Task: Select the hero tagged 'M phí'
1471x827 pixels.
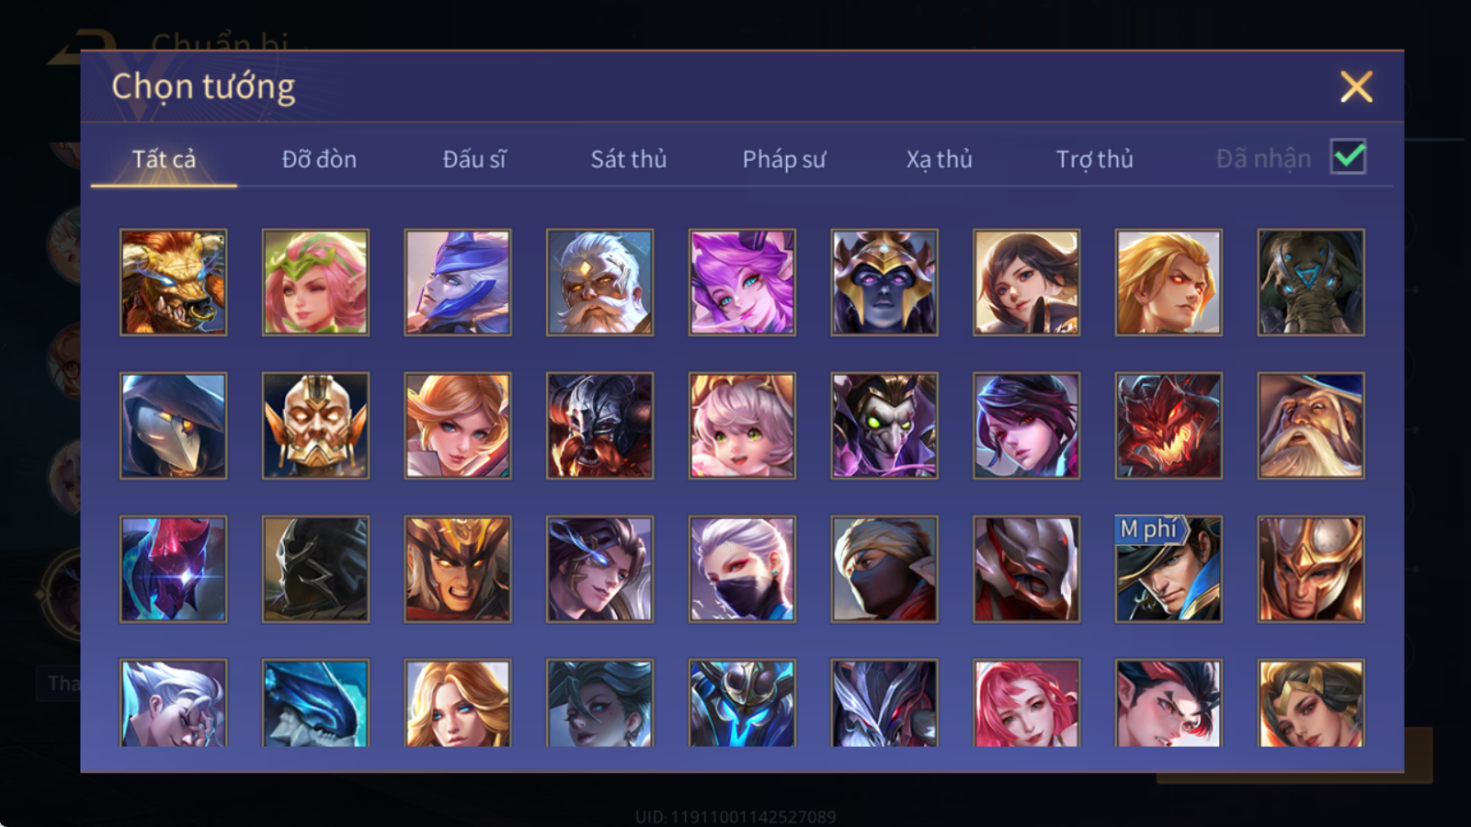Action: tap(1168, 569)
